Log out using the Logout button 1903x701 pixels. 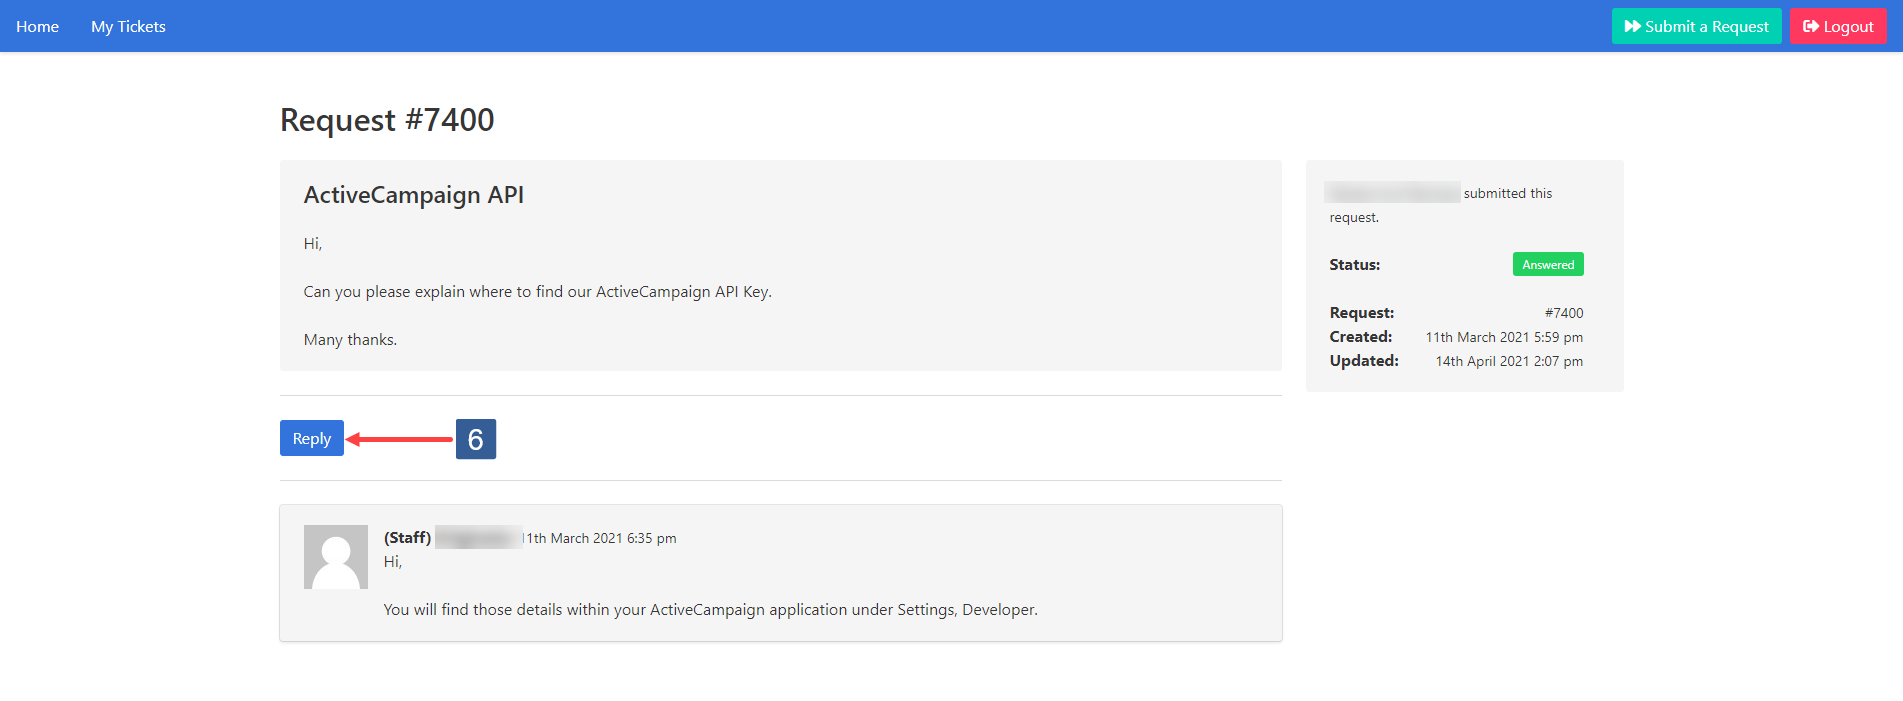[x=1838, y=26]
